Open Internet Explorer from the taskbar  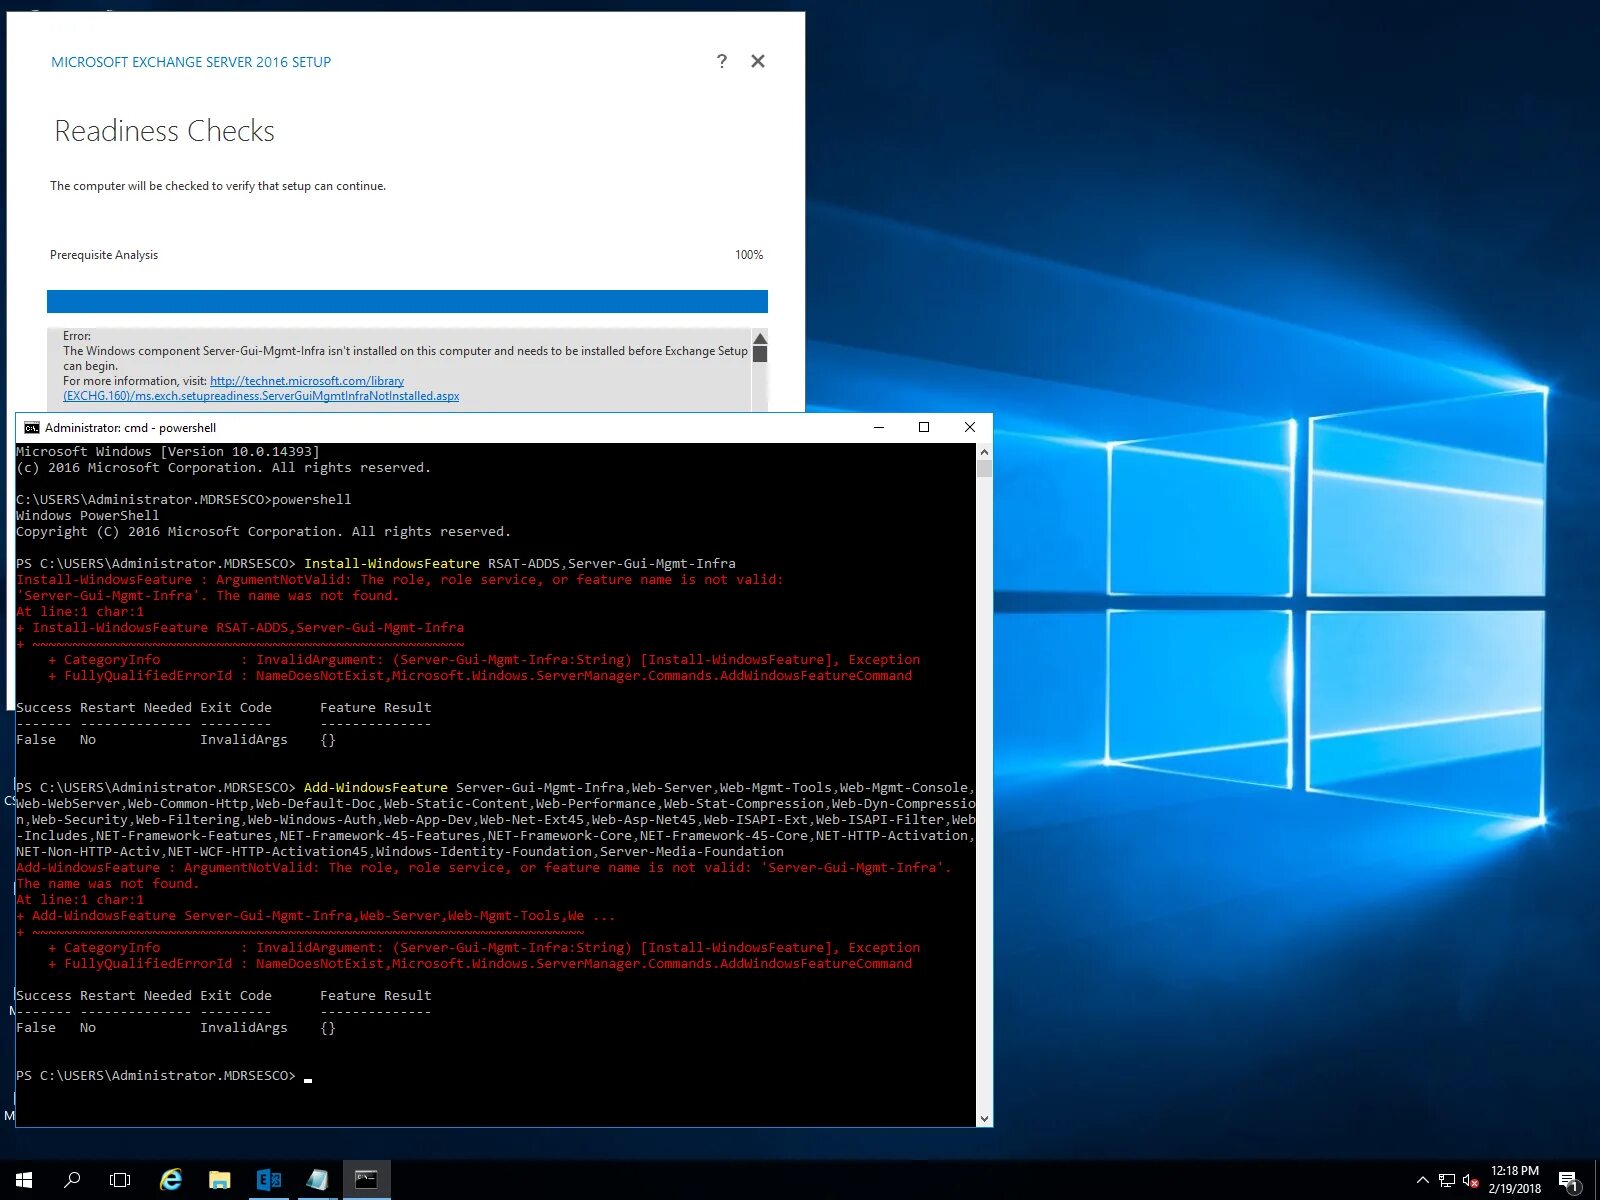[171, 1180]
